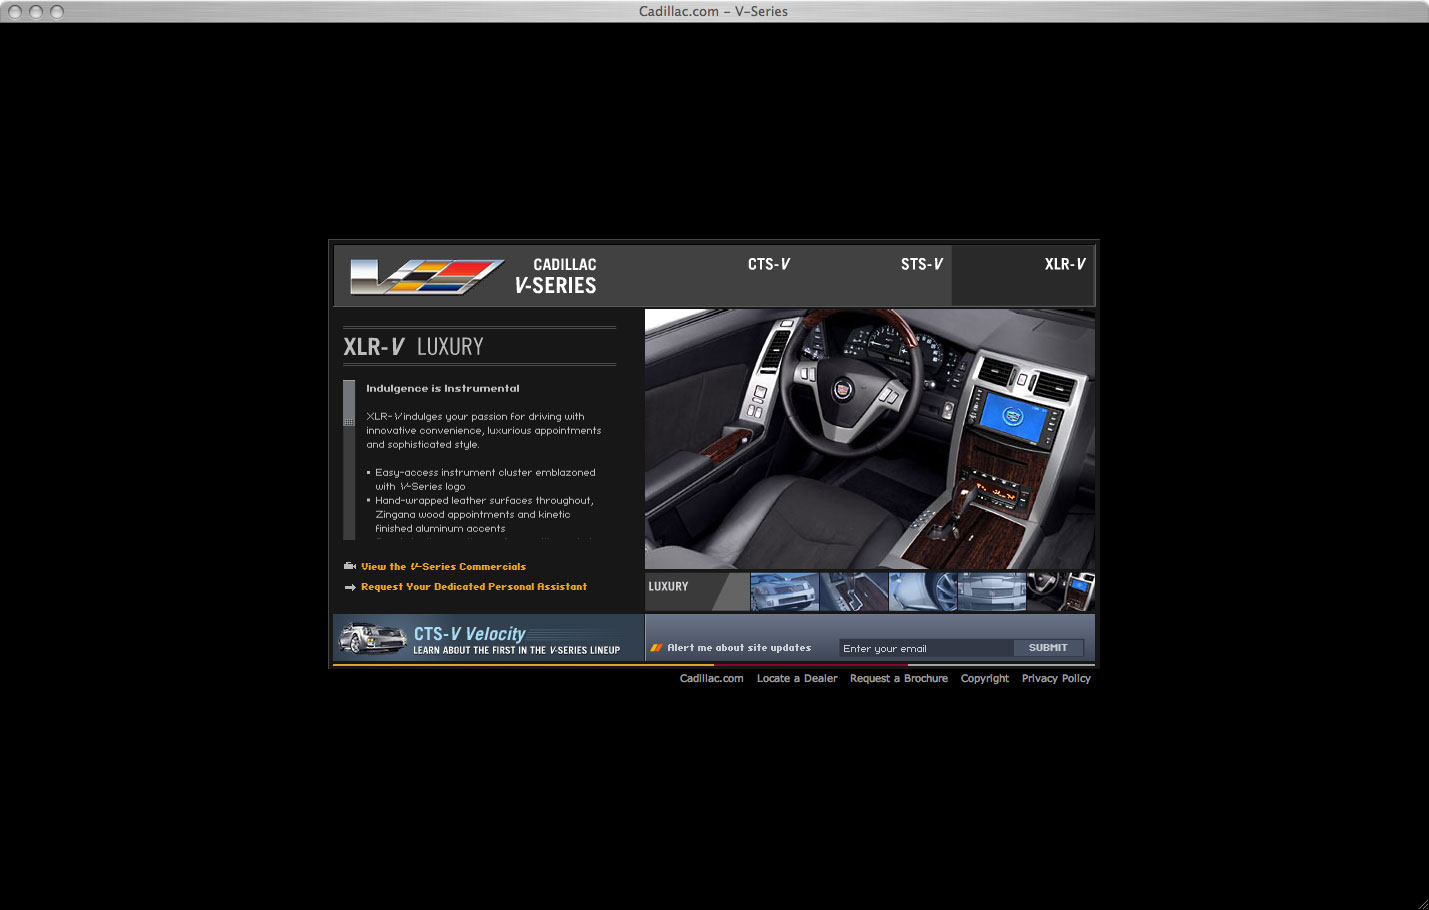Screen dimensions: 1429x910
Task: View the V-Series Commercials link
Action: tap(443, 566)
